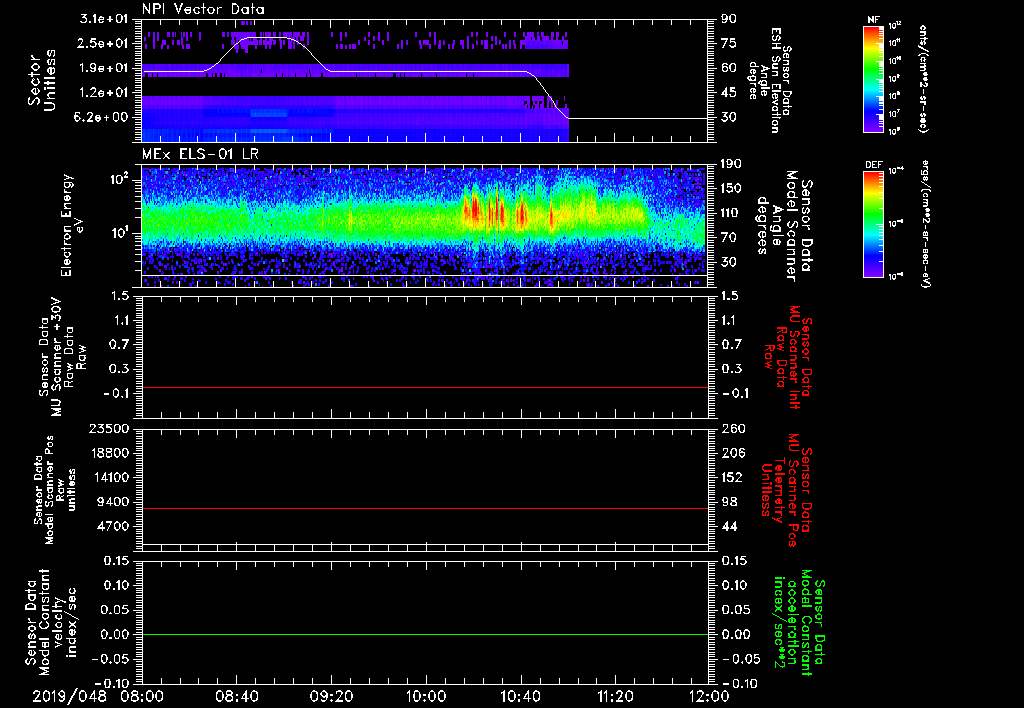
Task: Click the green constant velocity line
Action: pos(425,634)
